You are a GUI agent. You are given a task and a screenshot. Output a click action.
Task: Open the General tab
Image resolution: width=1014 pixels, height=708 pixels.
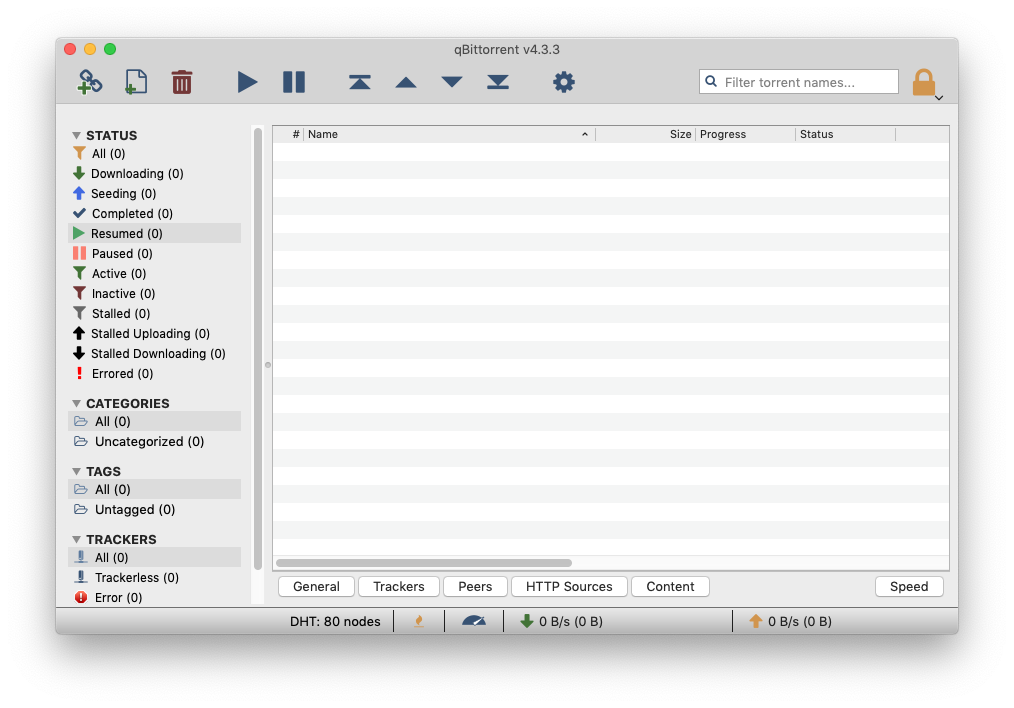point(316,586)
